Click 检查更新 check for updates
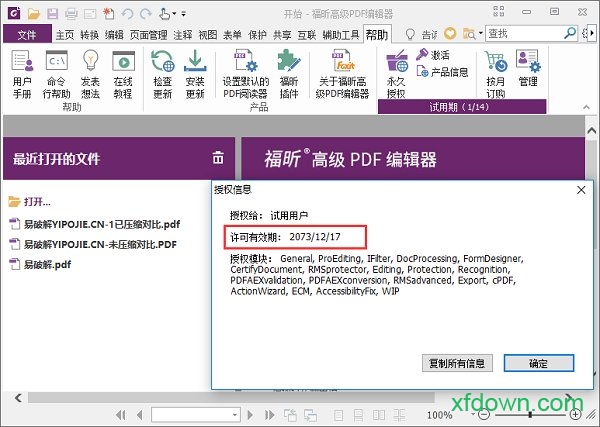 (163, 74)
